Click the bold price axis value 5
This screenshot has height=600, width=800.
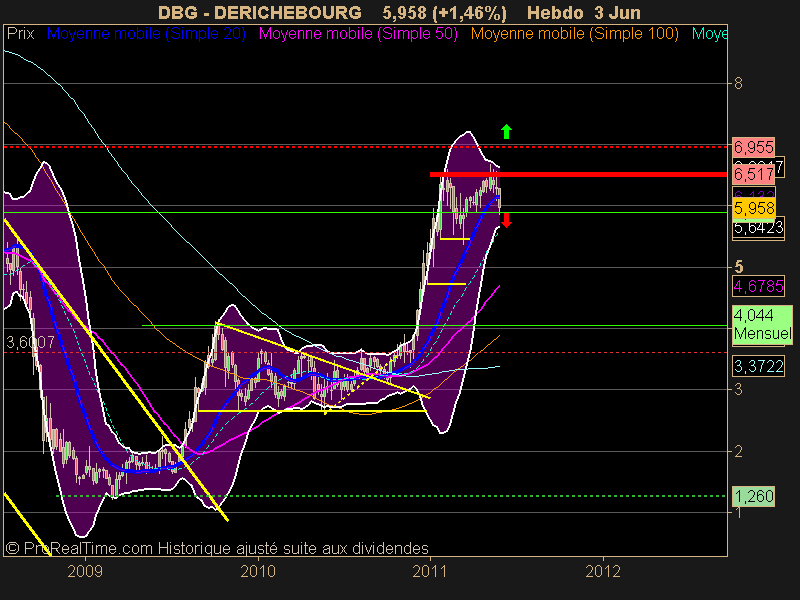point(739,267)
